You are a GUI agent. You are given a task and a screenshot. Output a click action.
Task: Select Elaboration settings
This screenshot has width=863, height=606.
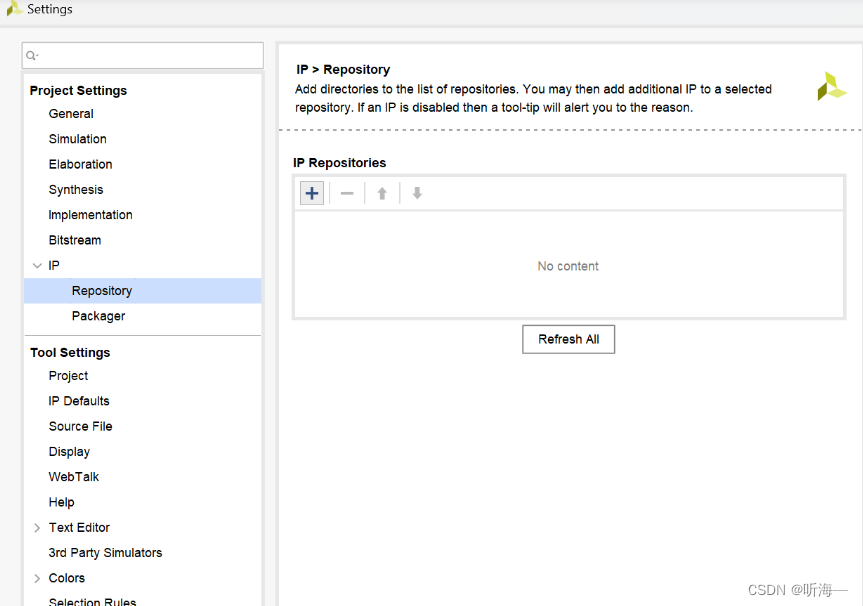[x=80, y=165]
